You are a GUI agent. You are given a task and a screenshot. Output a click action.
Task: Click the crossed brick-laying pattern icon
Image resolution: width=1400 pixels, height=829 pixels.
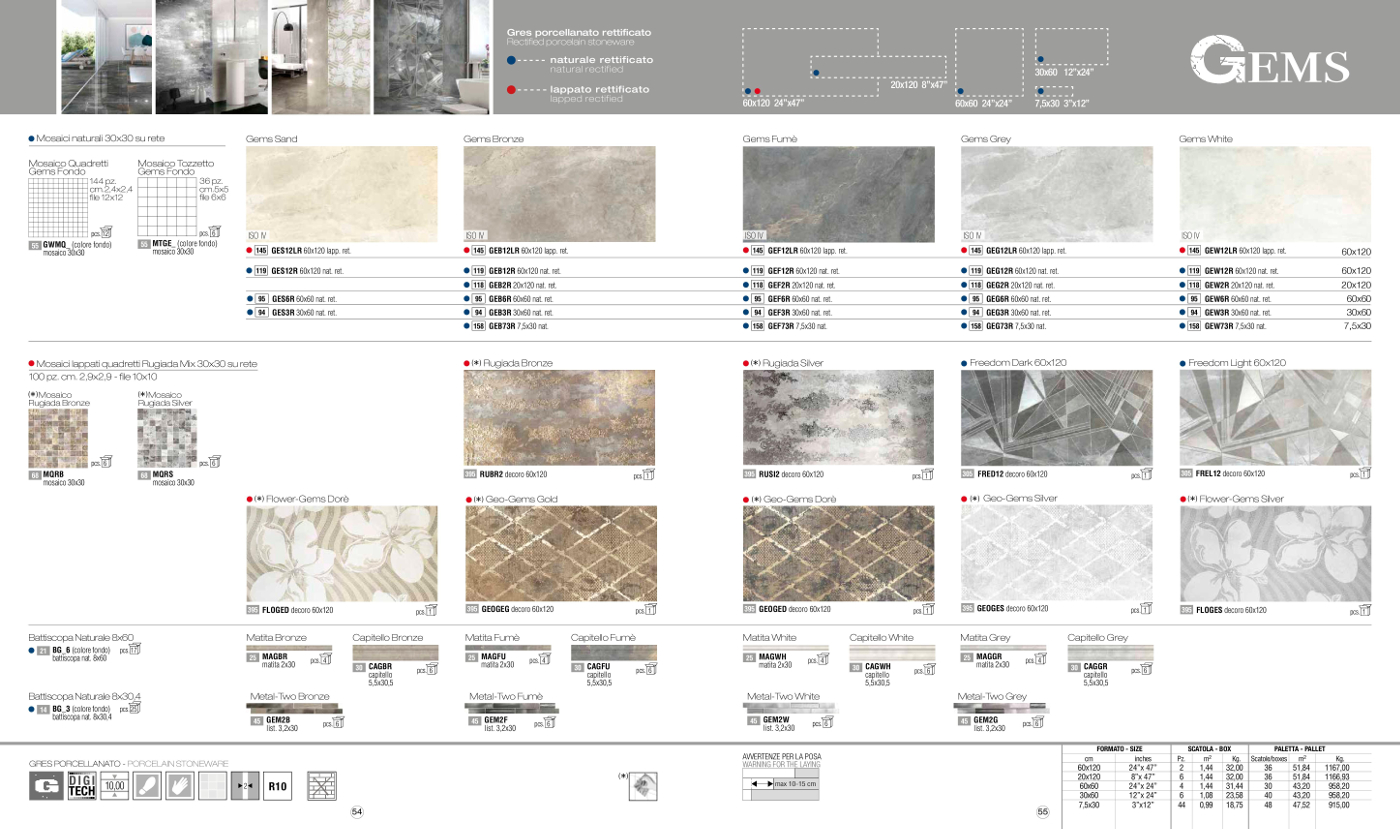[321, 787]
